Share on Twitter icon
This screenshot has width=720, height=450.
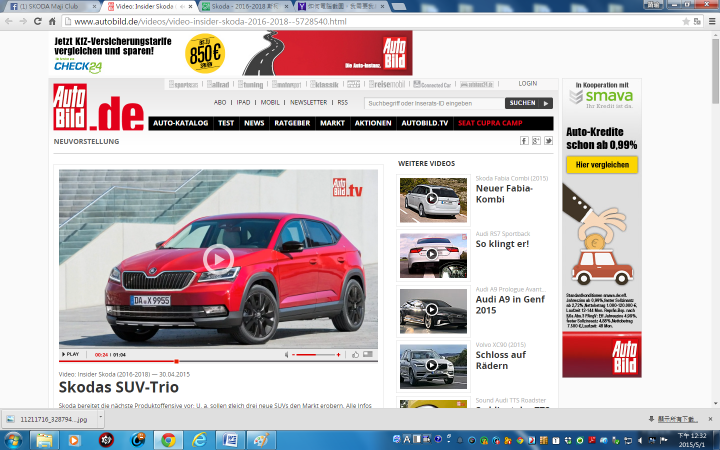[548, 141]
